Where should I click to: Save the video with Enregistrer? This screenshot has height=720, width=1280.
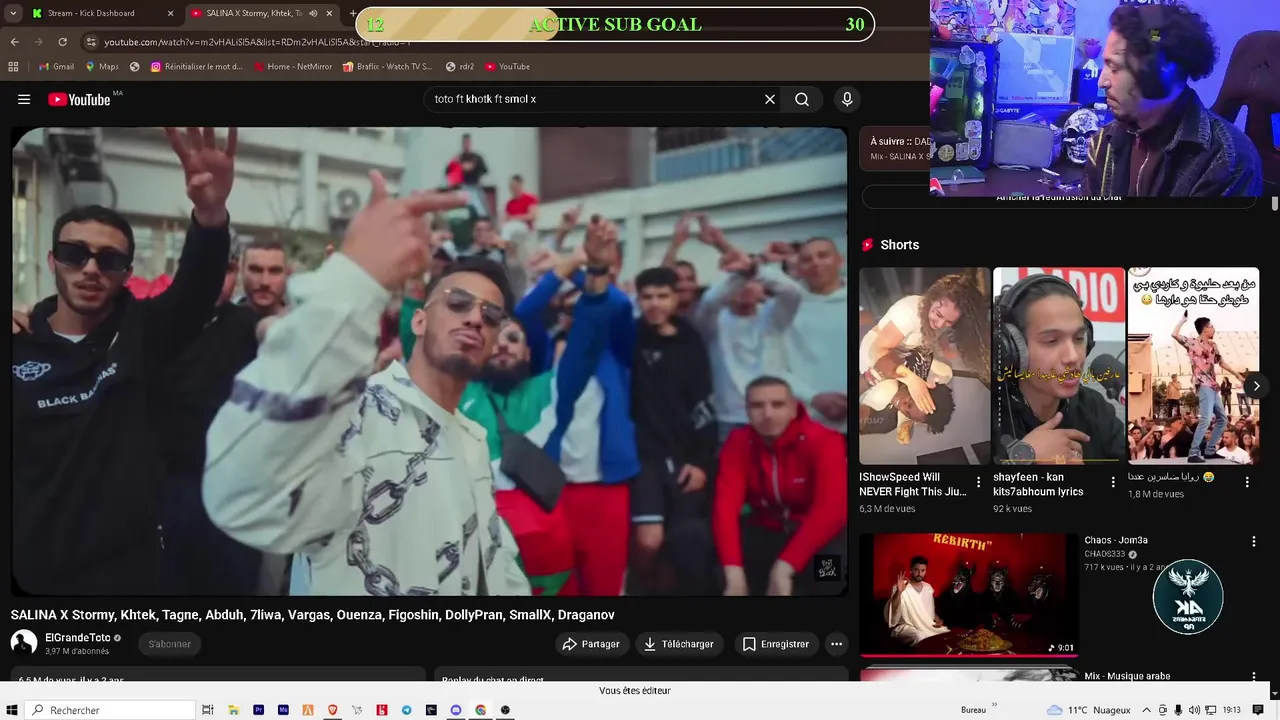[x=776, y=644]
